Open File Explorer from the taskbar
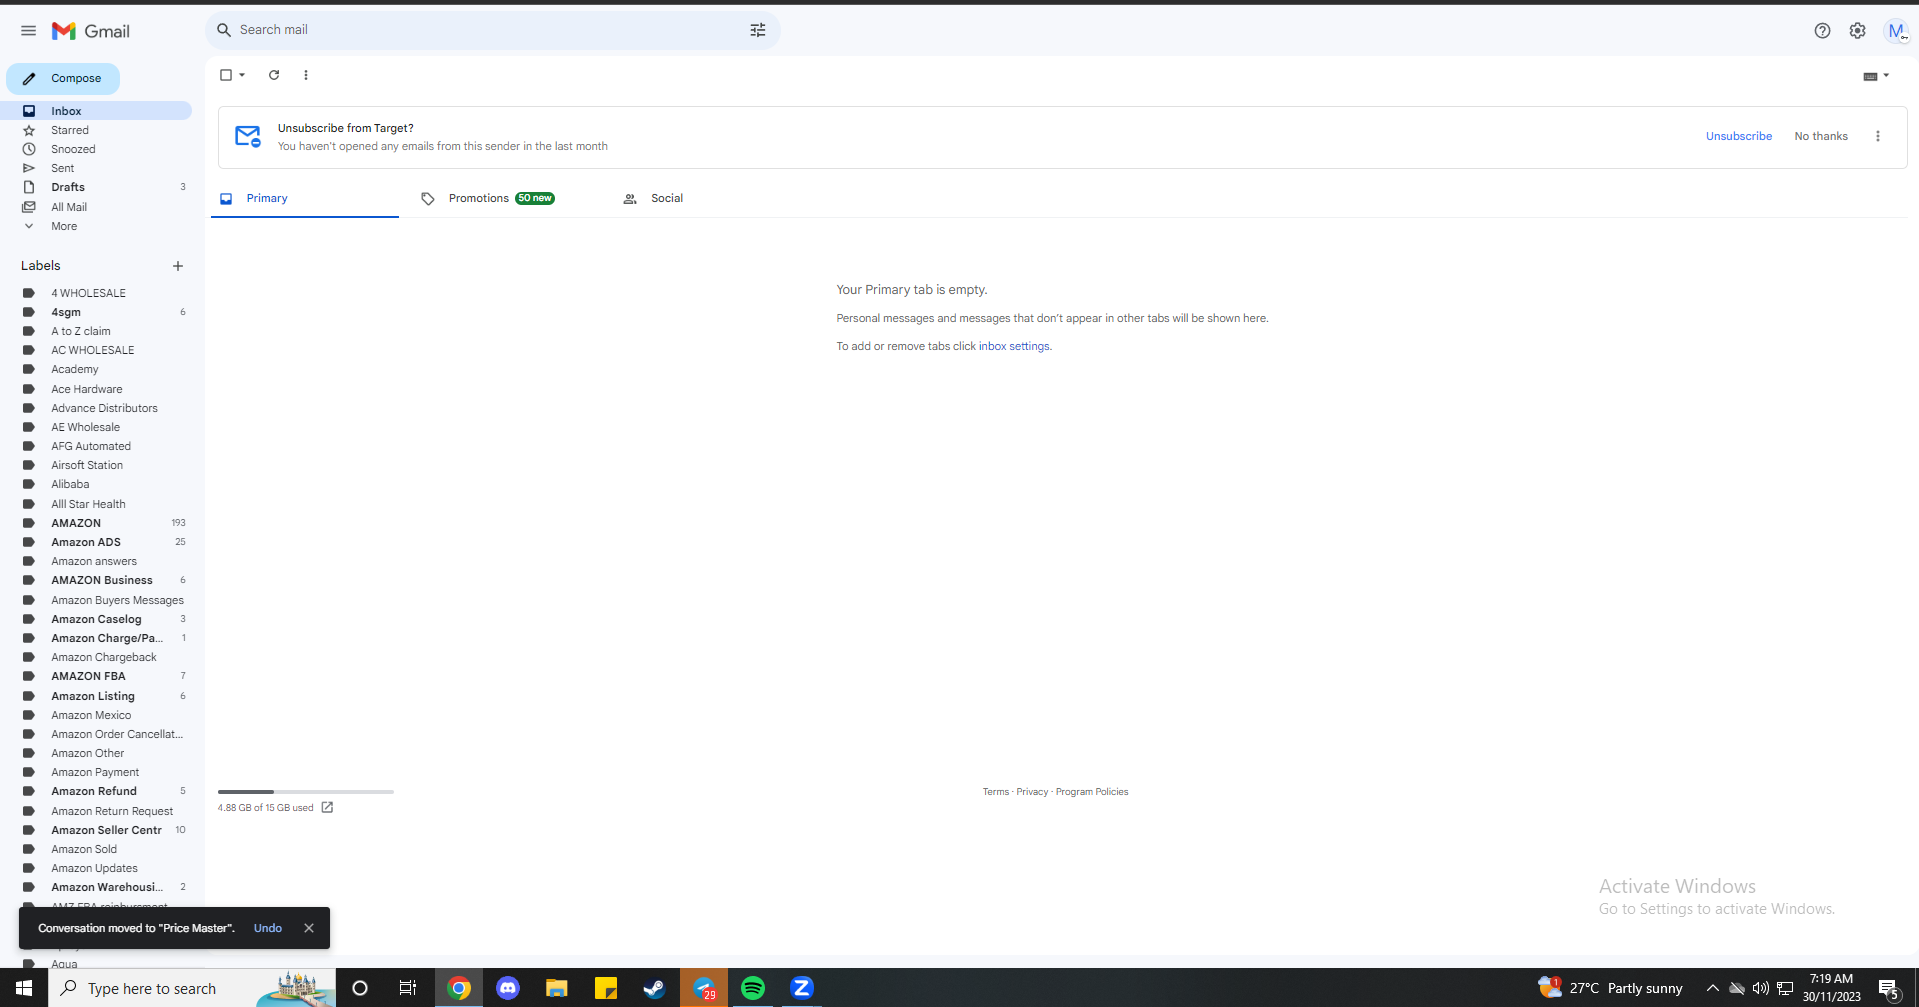The image size is (1919, 1007). 557,988
